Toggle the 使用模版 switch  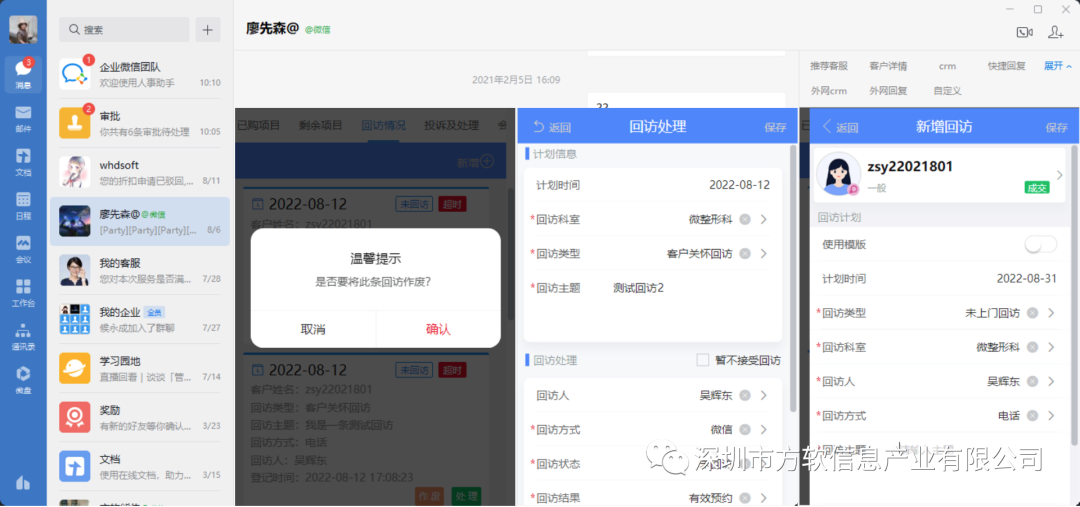click(x=1040, y=245)
